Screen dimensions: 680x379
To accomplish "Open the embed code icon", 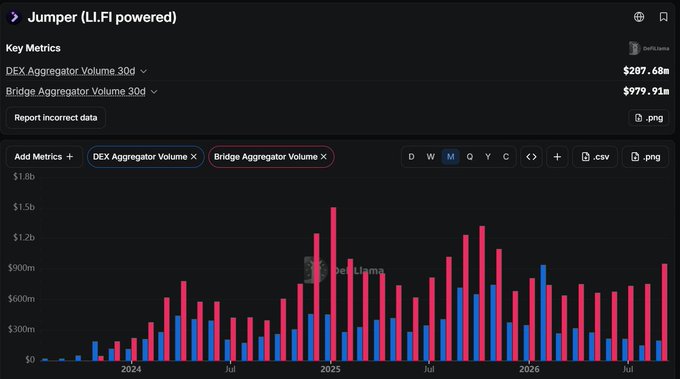I will tap(531, 157).
